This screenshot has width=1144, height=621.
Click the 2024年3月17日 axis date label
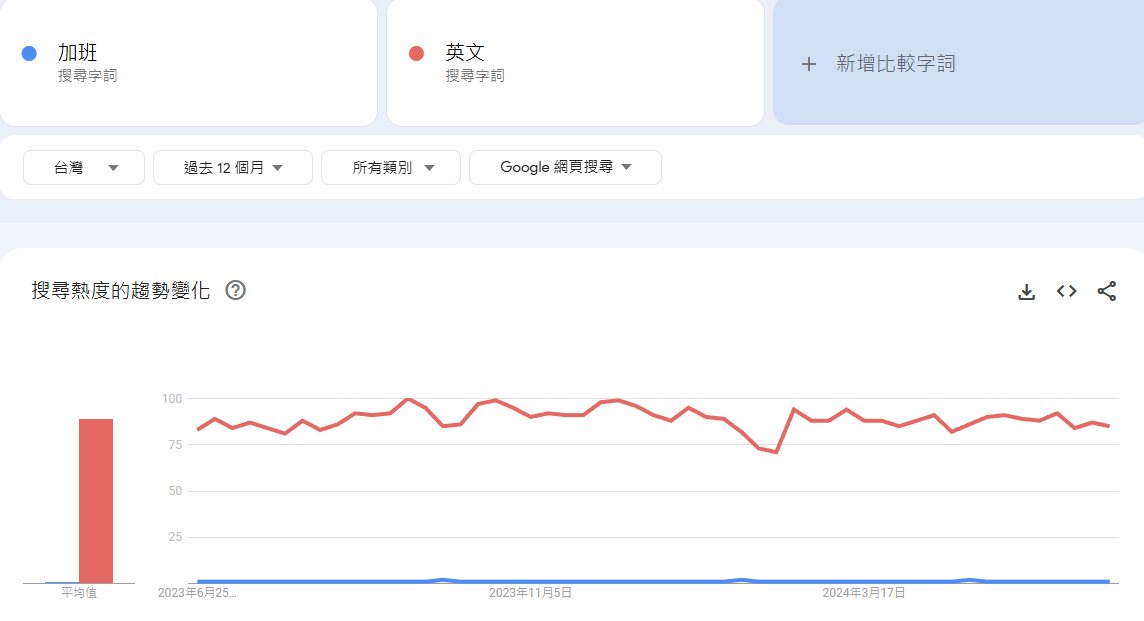pyautogui.click(x=864, y=593)
